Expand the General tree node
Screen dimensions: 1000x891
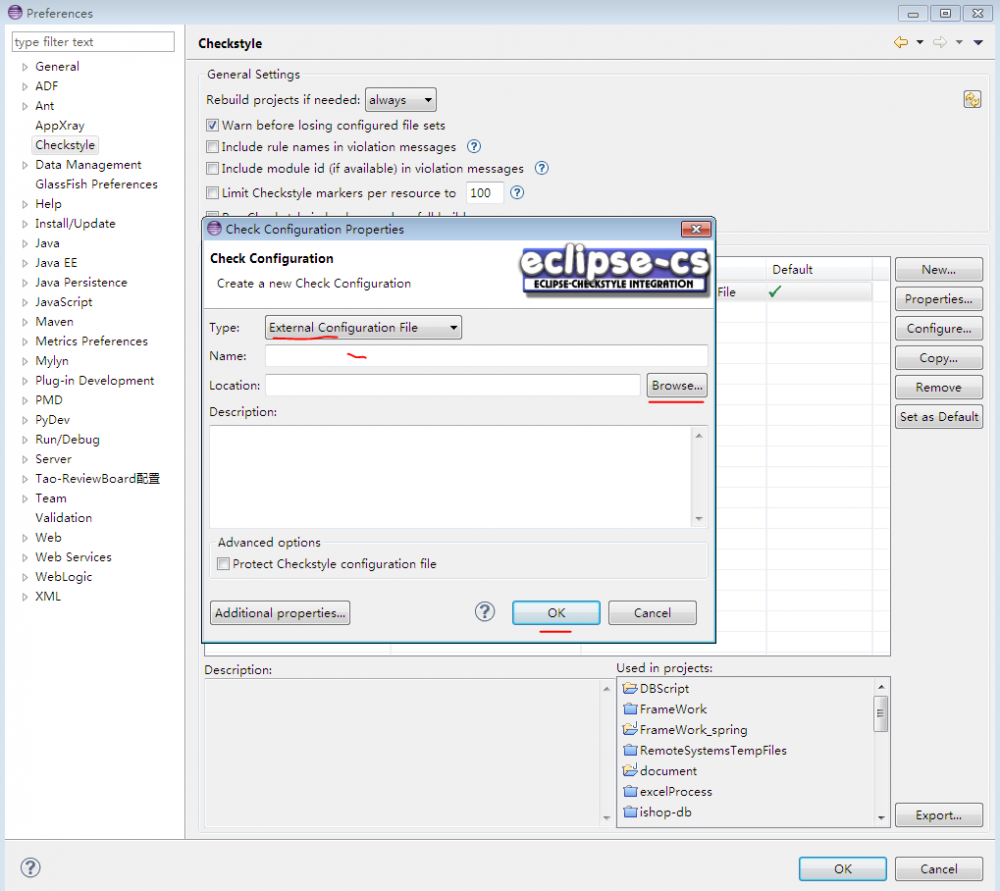click(x=25, y=67)
